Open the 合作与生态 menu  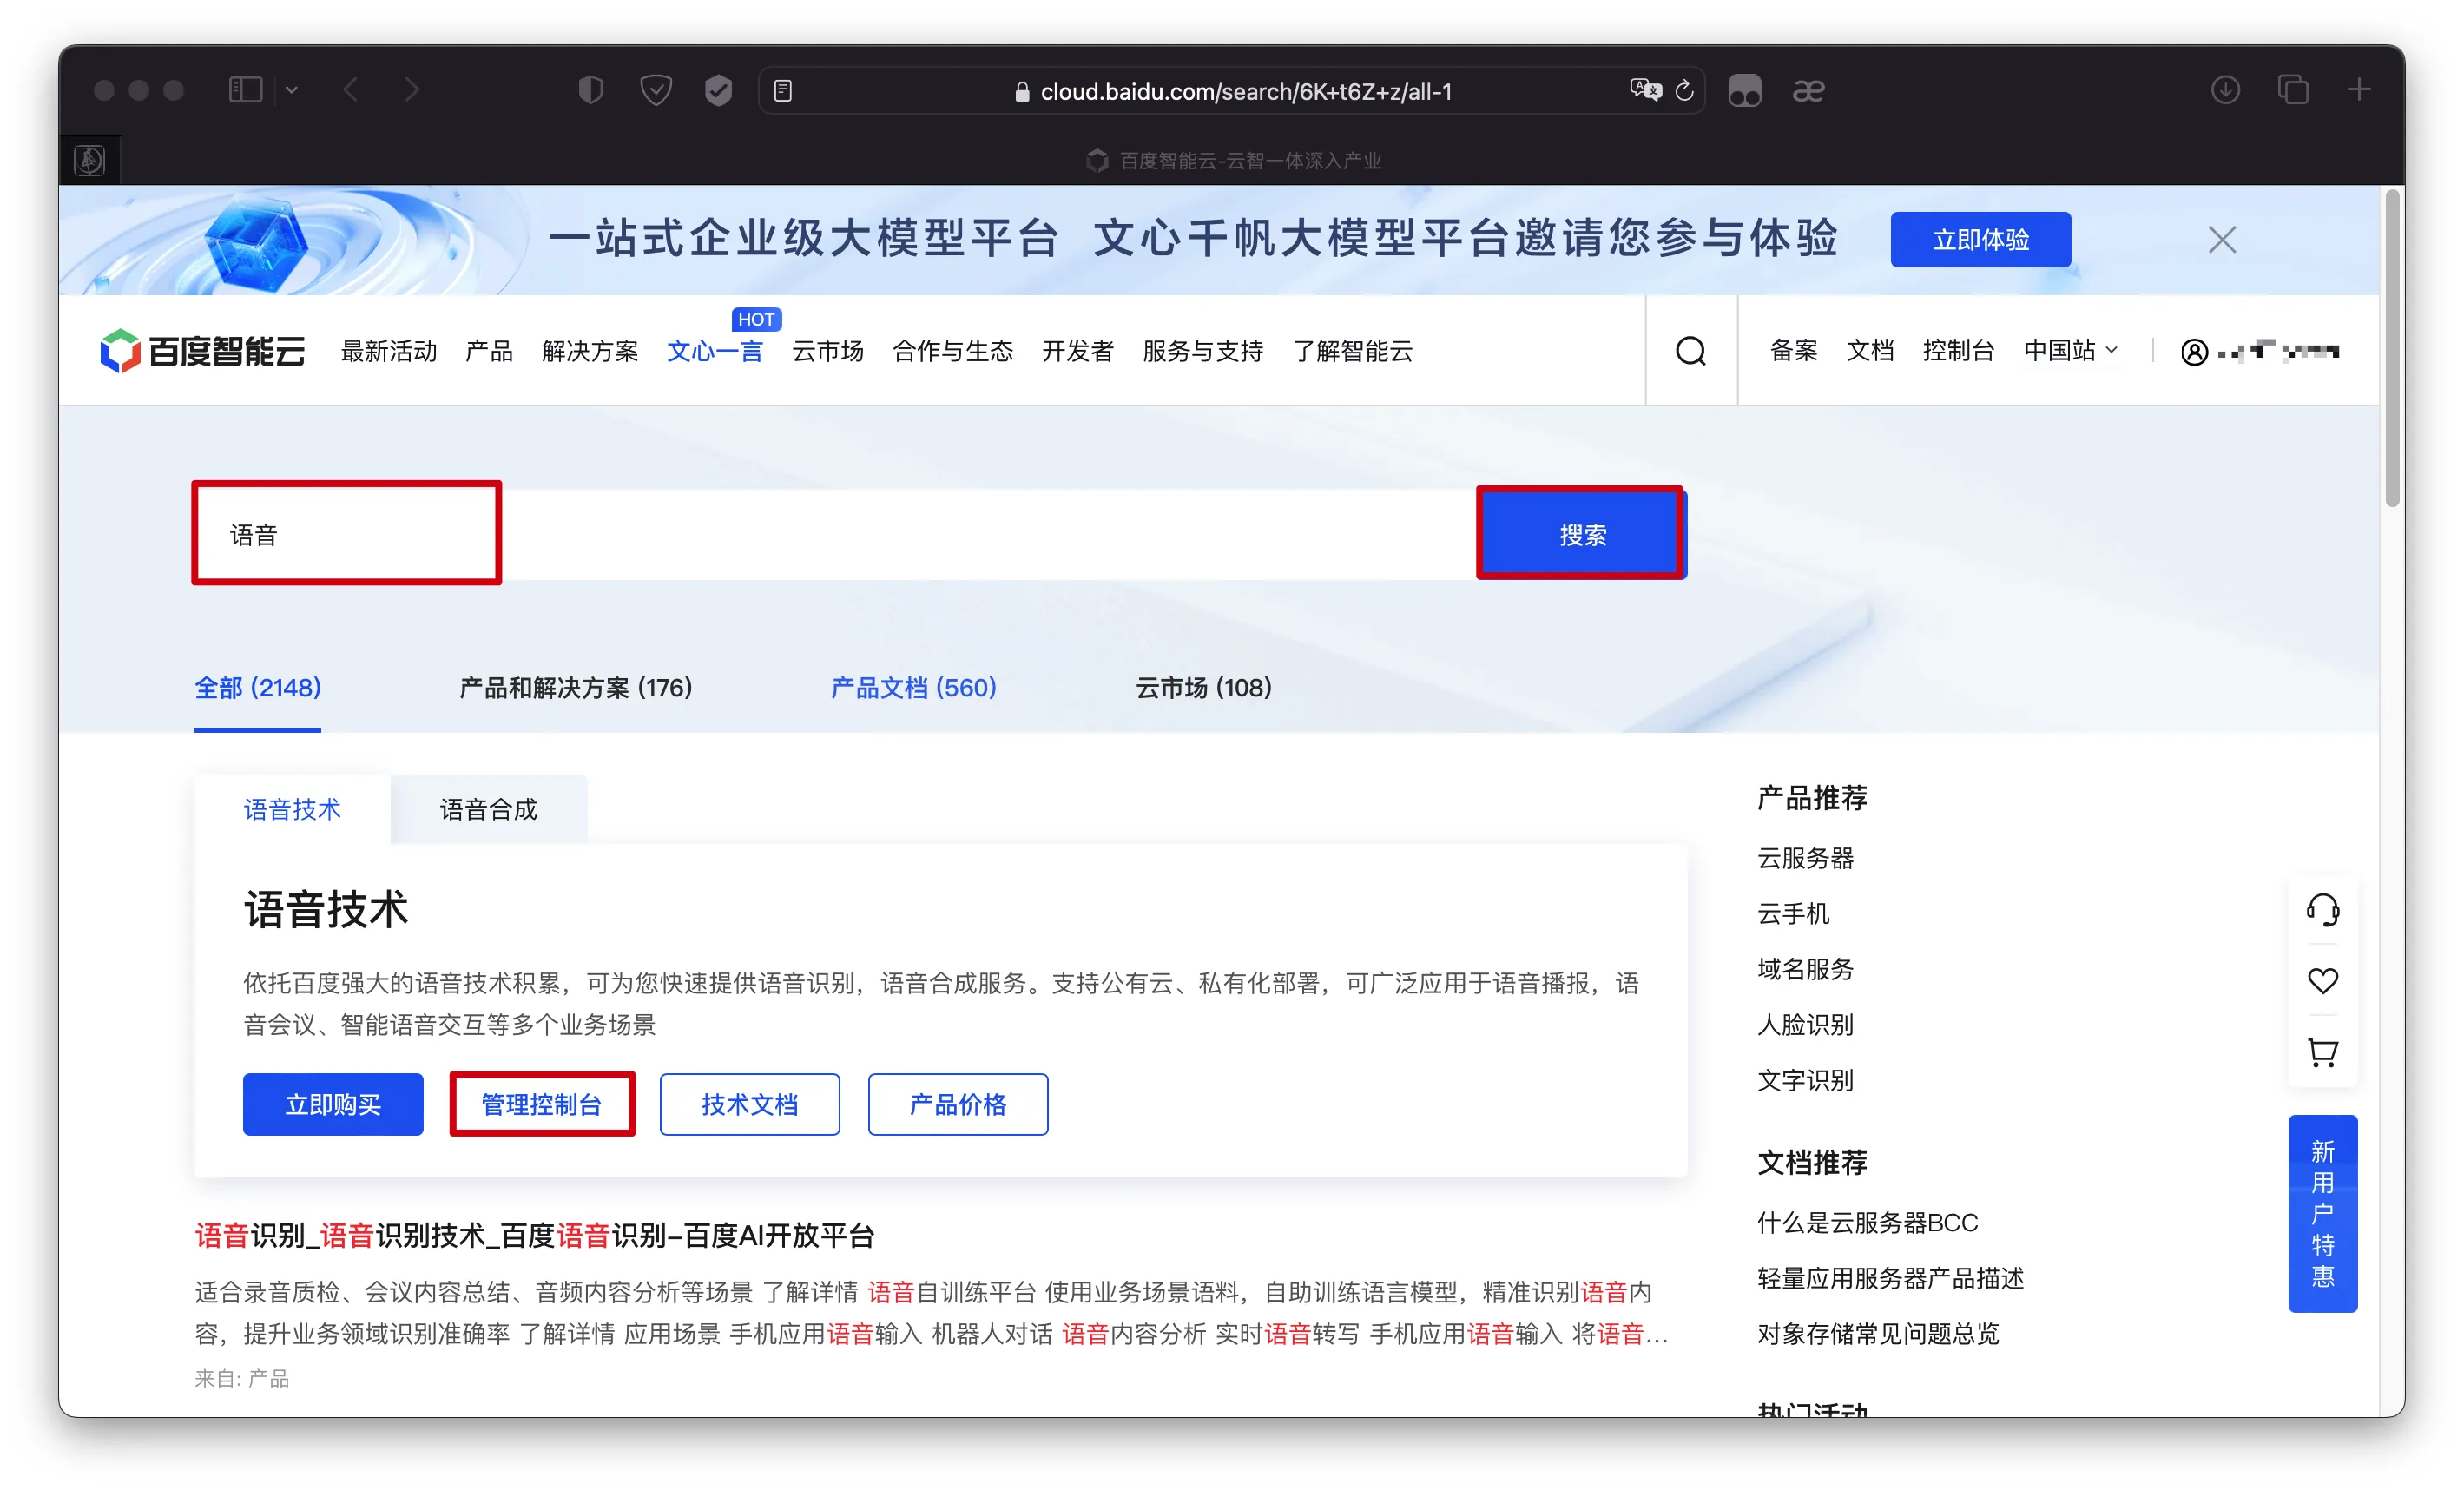point(953,351)
